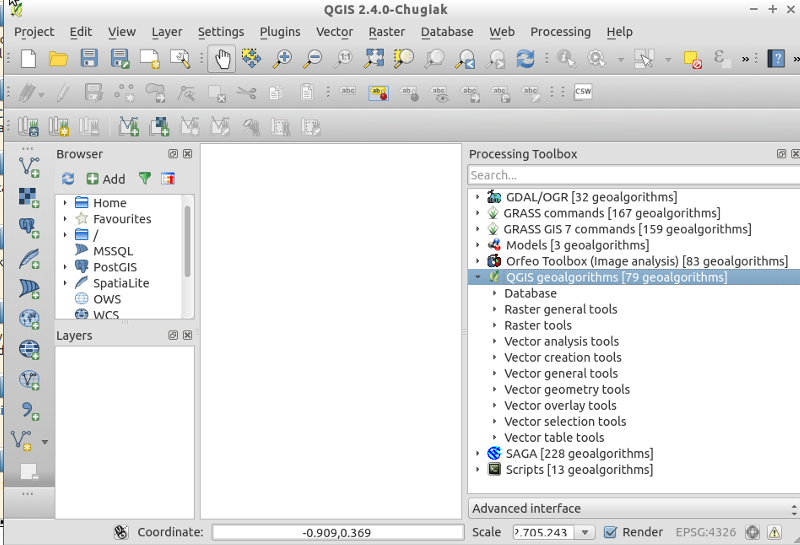Click the Browser panel vertical scrollbar
Viewport: 800px width, 545px height.
tap(187, 241)
